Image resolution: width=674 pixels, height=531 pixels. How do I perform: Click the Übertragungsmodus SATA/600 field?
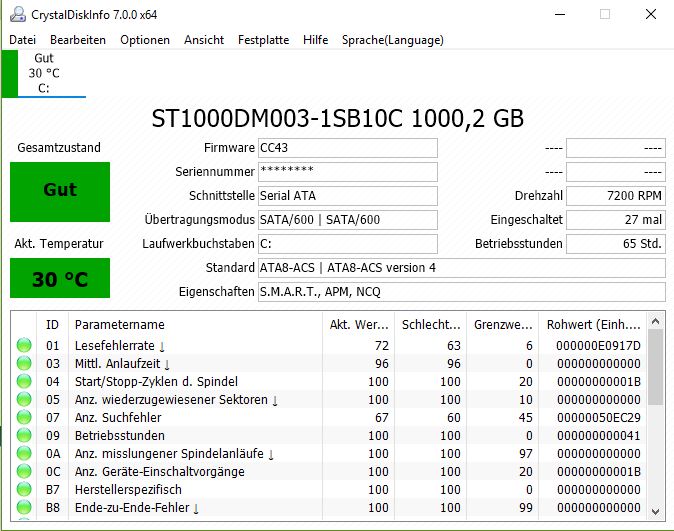tap(348, 220)
